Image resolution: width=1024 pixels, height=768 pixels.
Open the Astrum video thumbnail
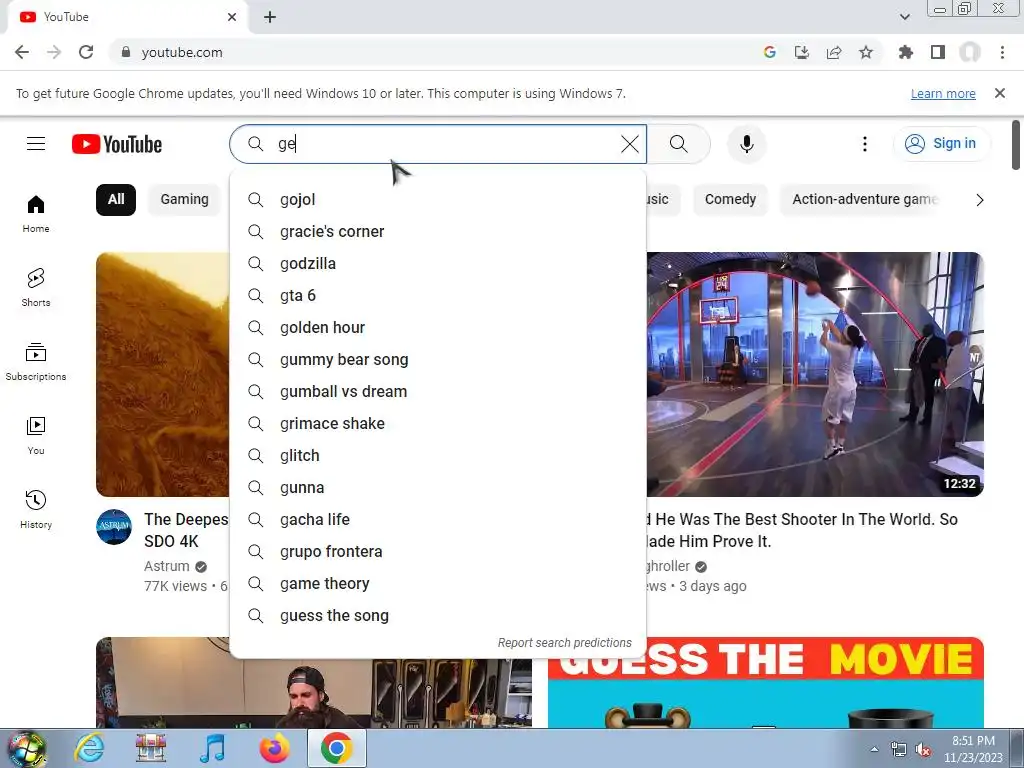[163, 374]
